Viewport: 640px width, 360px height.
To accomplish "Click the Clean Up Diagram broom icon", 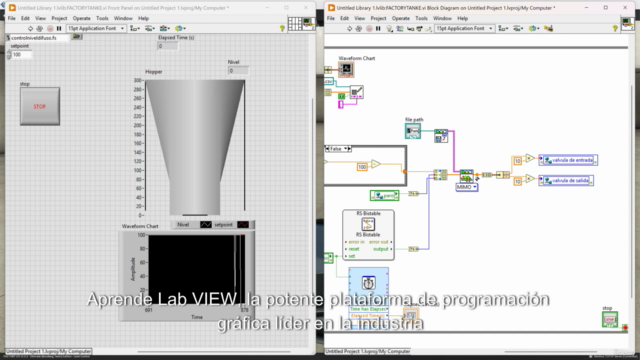I will tap(548, 29).
